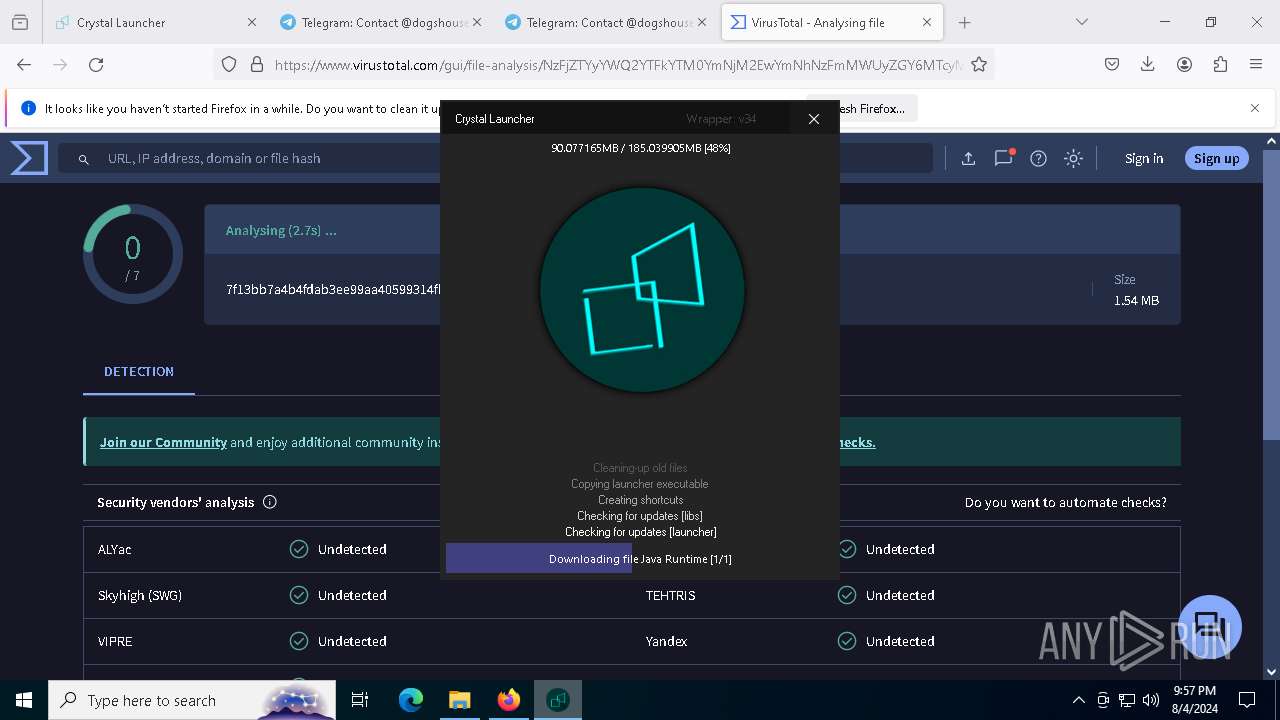The image size is (1280, 720).
Task: Open the VirusTotal notifications icon
Action: tap(1003, 158)
